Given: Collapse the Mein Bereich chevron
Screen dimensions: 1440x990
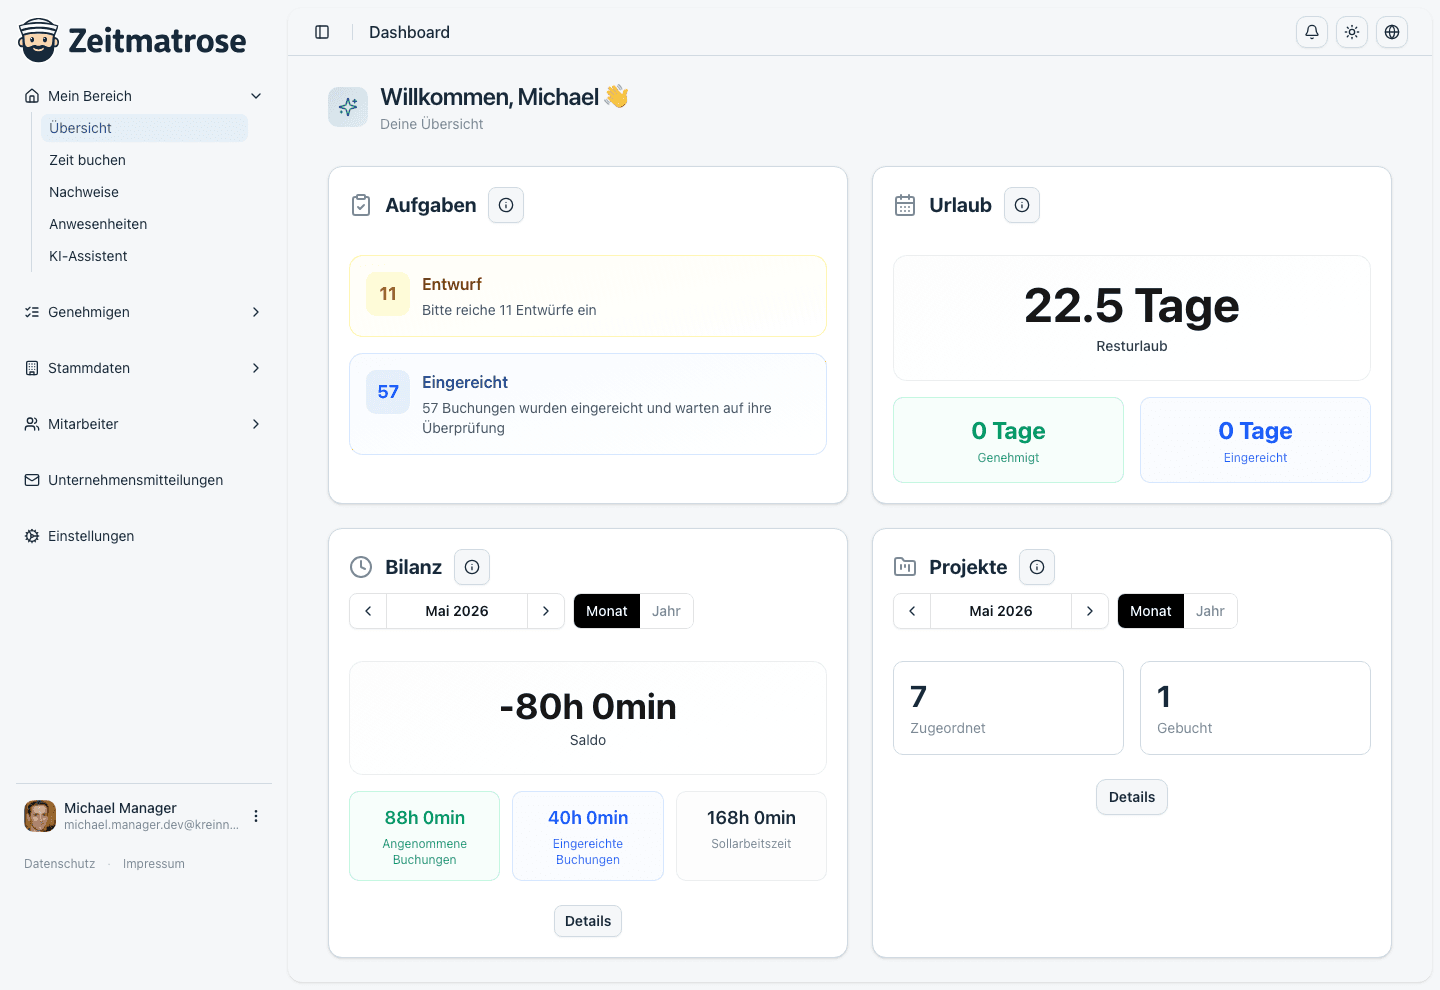Looking at the screenshot, I should click(x=256, y=96).
